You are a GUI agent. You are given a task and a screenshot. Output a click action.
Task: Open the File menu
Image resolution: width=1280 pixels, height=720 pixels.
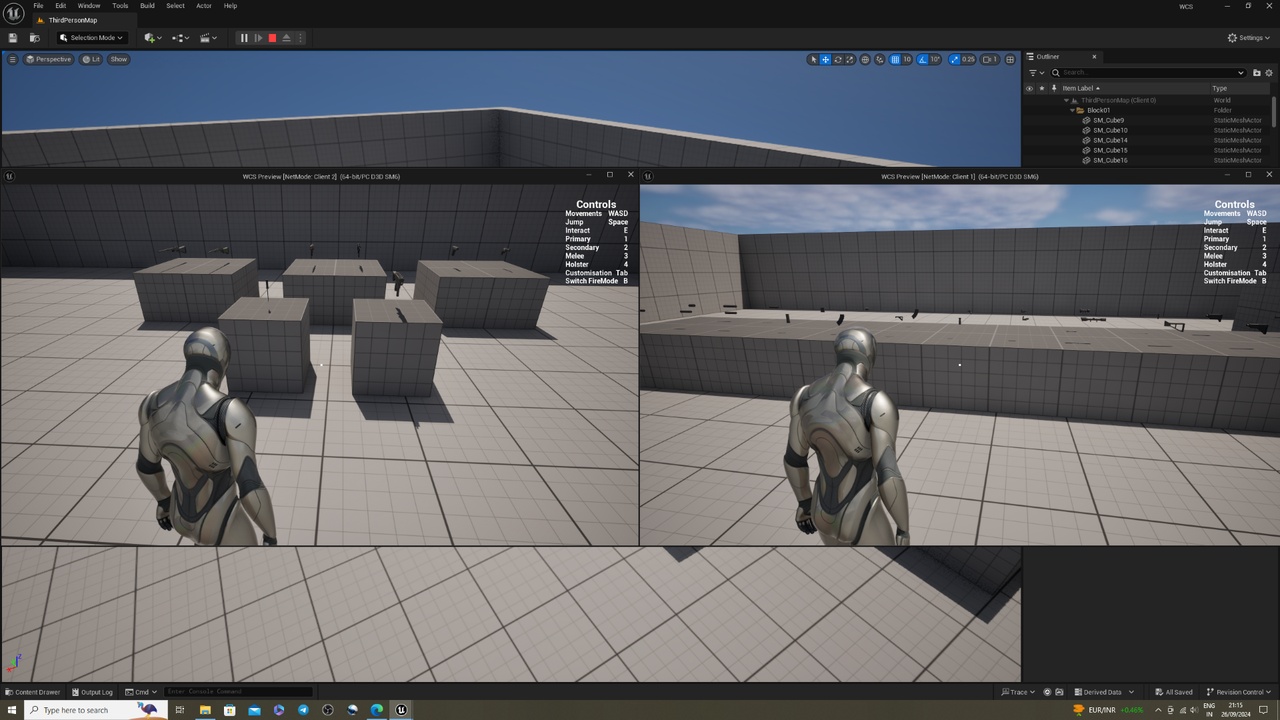38,6
